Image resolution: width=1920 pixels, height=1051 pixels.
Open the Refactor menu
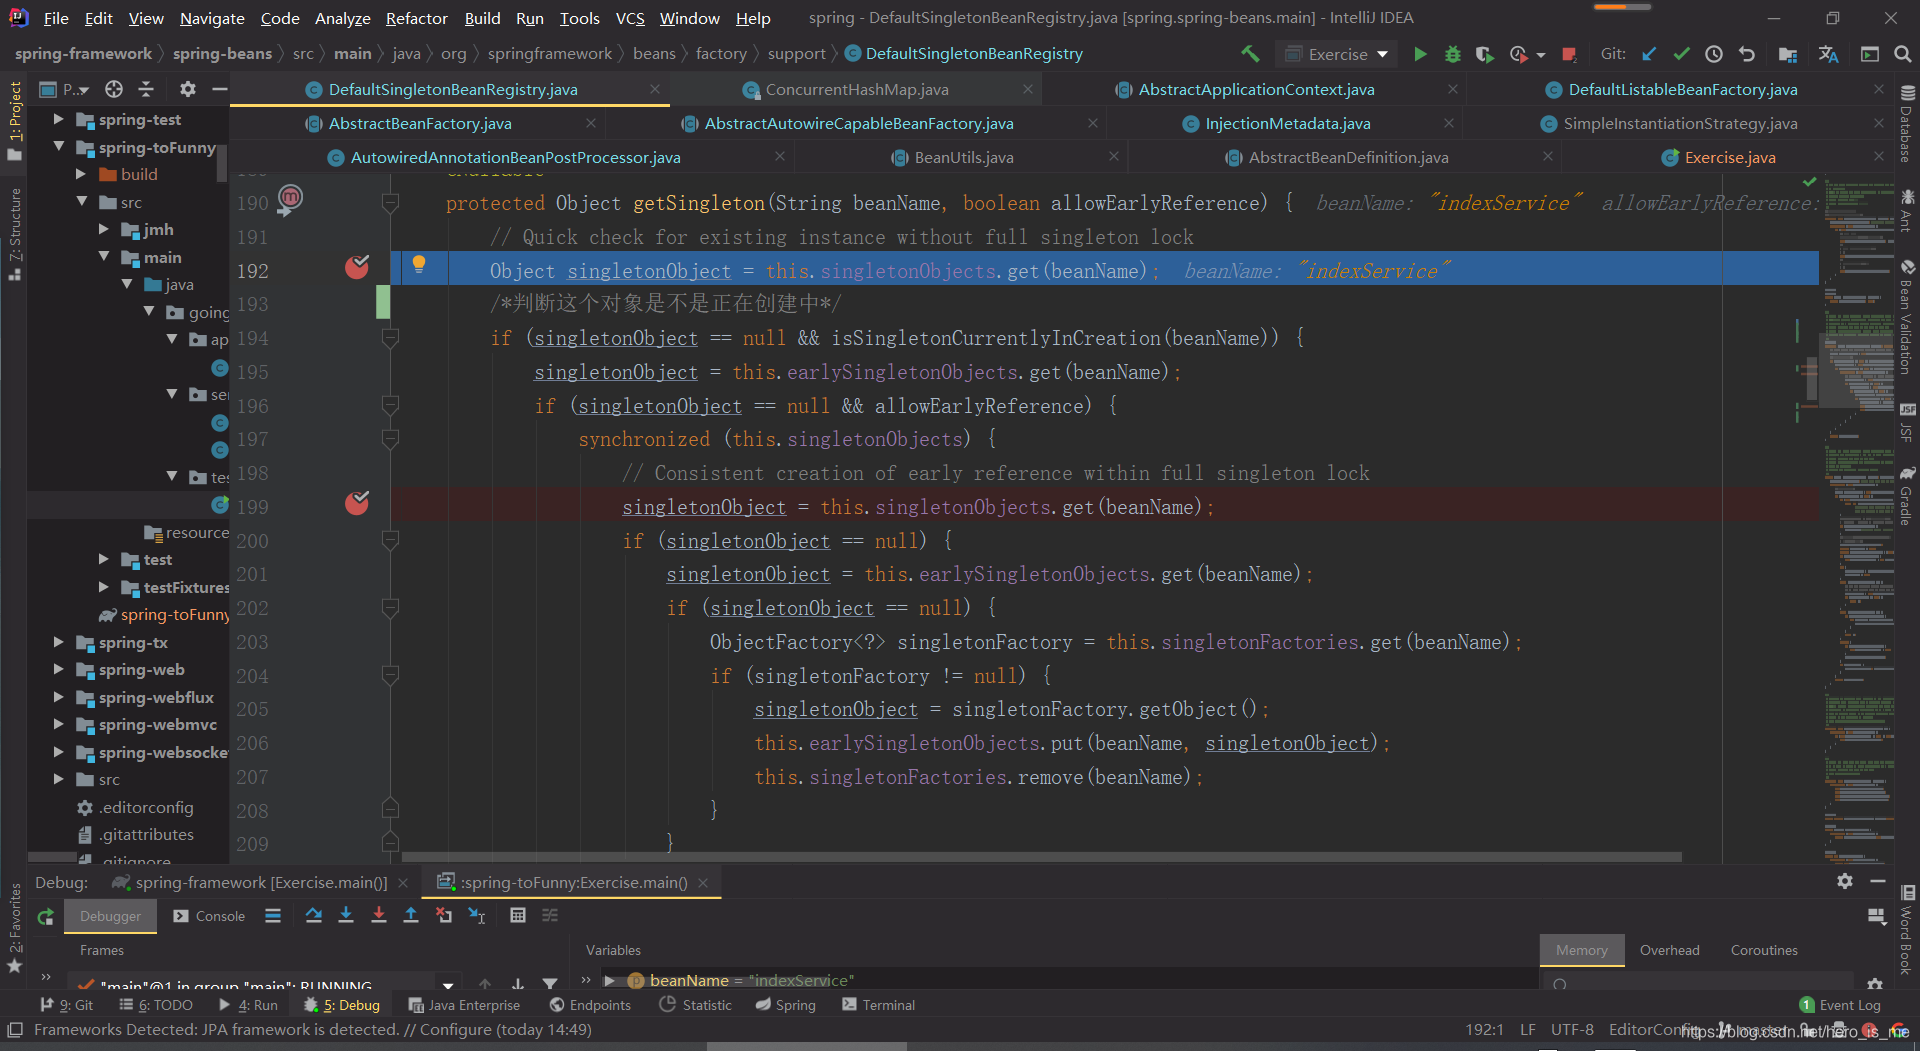[416, 18]
